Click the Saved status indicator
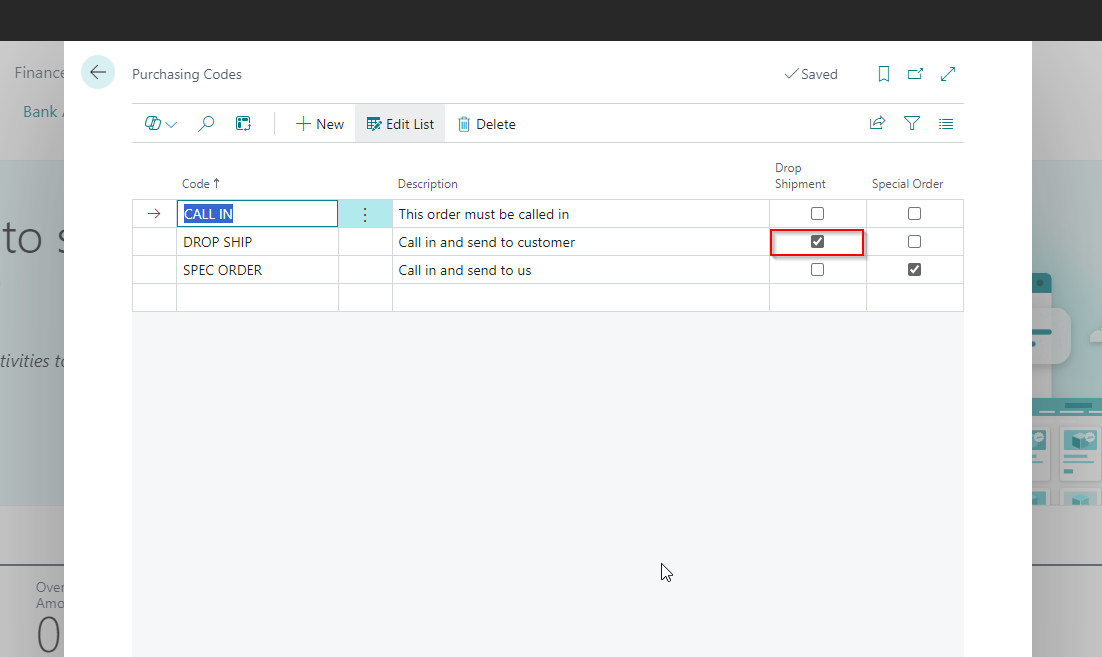Screen dimensions: 1102x657 point(811,74)
